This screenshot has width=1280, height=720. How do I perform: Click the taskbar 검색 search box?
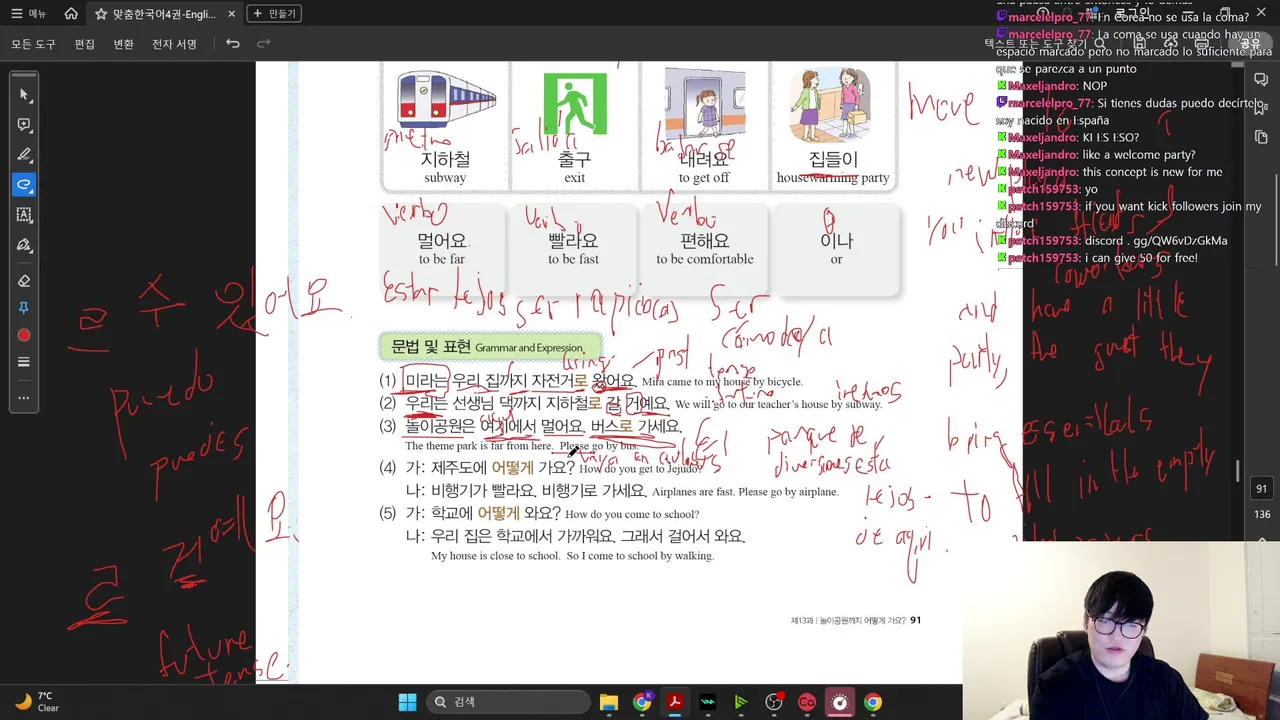coord(507,702)
